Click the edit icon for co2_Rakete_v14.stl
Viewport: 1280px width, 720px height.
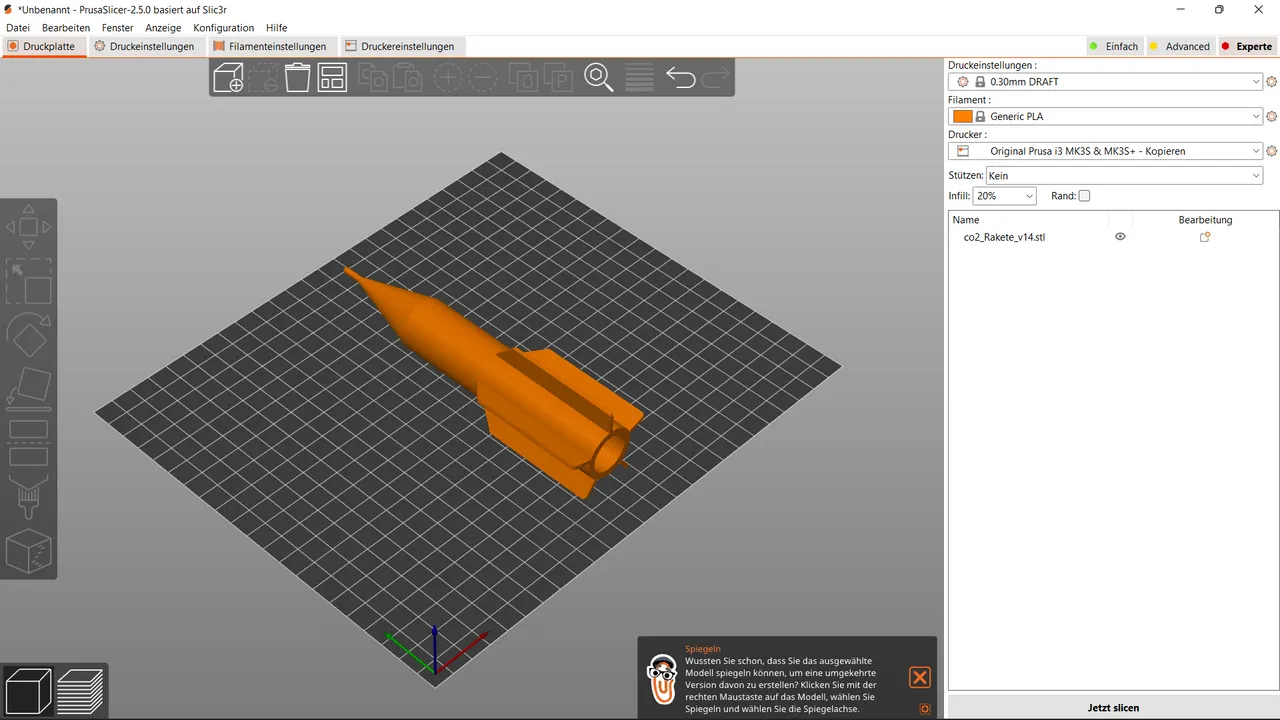1205,237
